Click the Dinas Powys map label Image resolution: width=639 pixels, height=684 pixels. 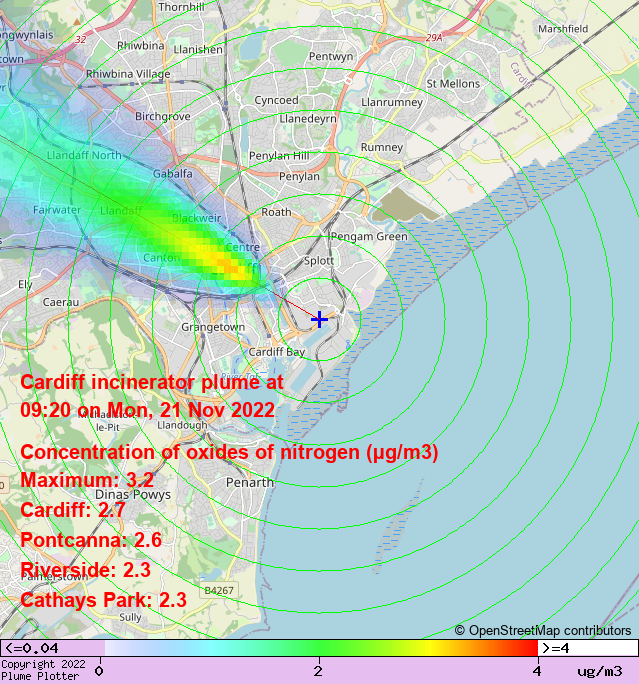point(133,495)
